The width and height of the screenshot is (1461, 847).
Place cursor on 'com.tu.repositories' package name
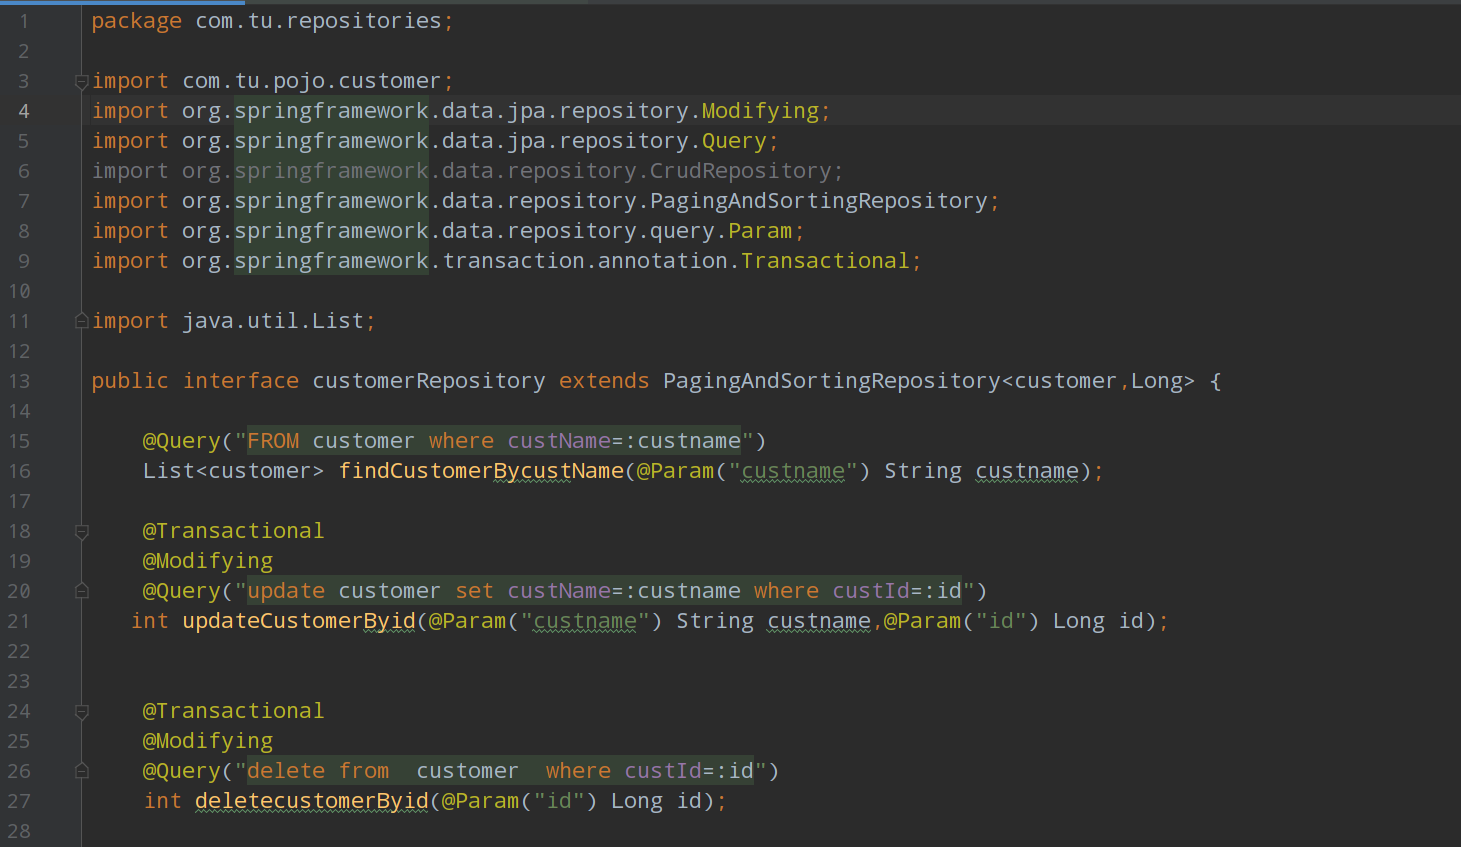[318, 21]
